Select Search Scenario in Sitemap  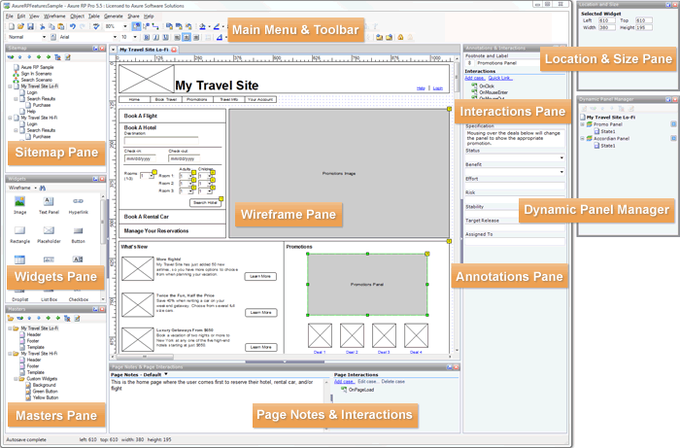click(36, 80)
